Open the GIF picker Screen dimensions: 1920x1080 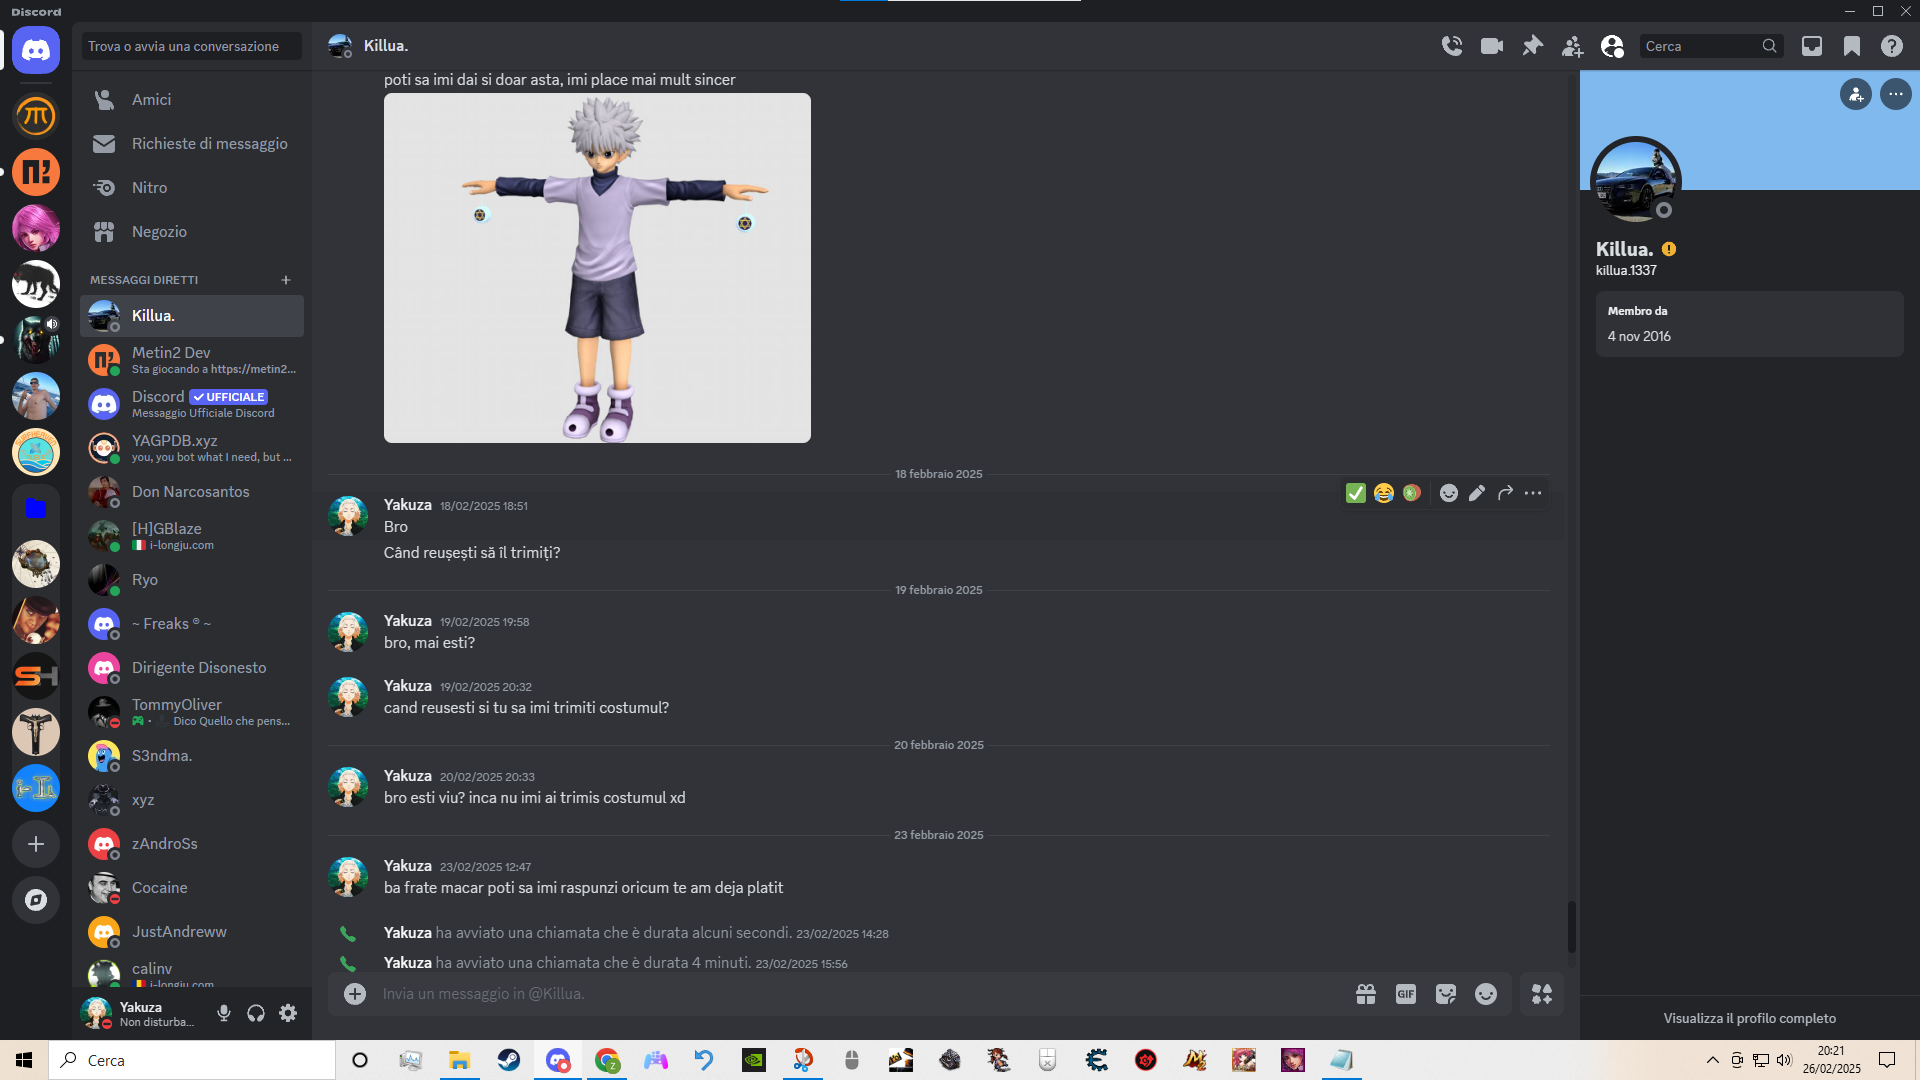[x=1406, y=994]
